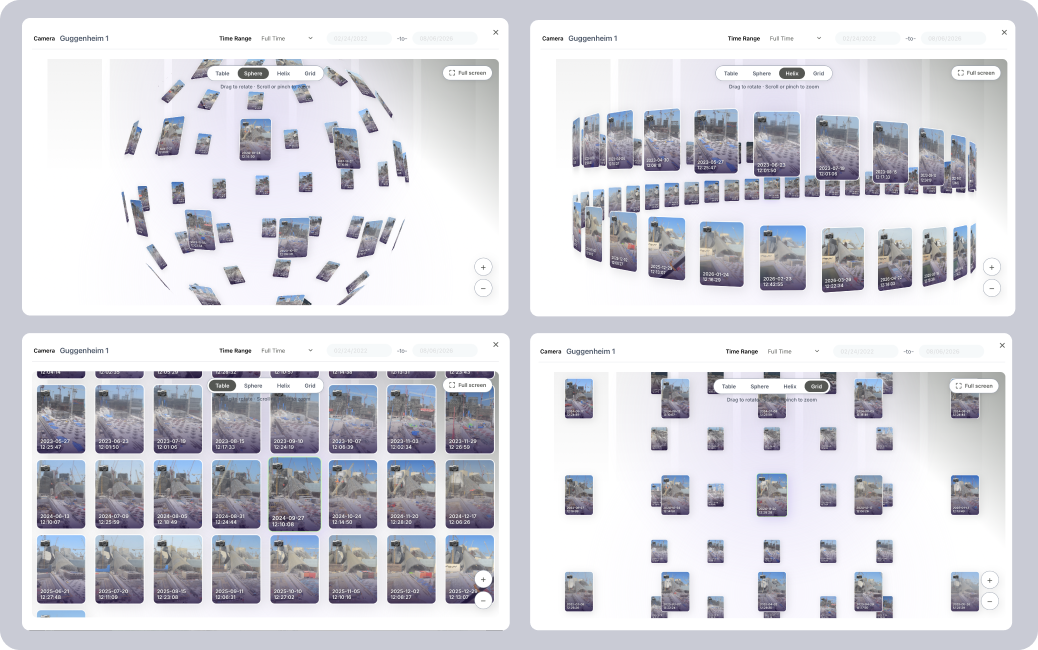Select Helix tab in Grid-view panel
This screenshot has width=1038, height=650.
pyautogui.click(x=790, y=387)
